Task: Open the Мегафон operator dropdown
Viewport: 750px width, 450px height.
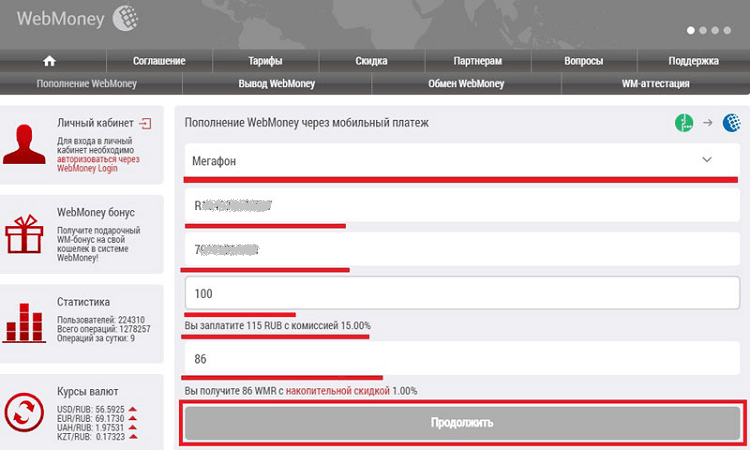Action: tap(462, 161)
